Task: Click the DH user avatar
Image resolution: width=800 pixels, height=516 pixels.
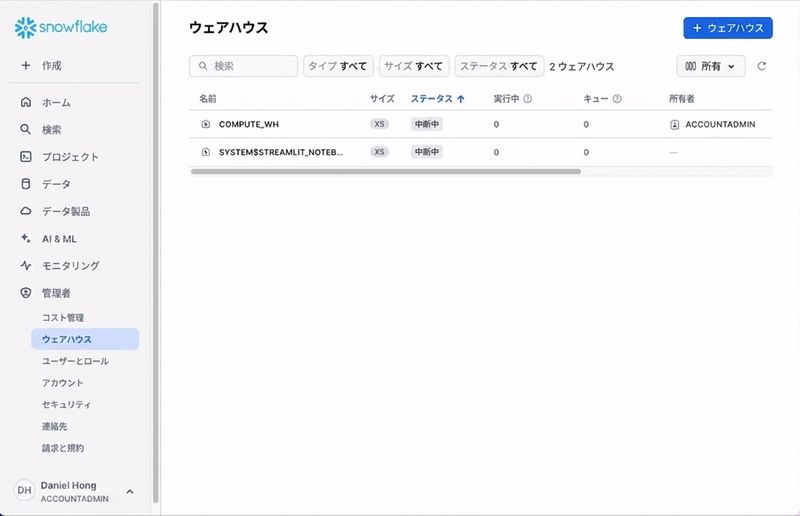Action: click(24, 490)
